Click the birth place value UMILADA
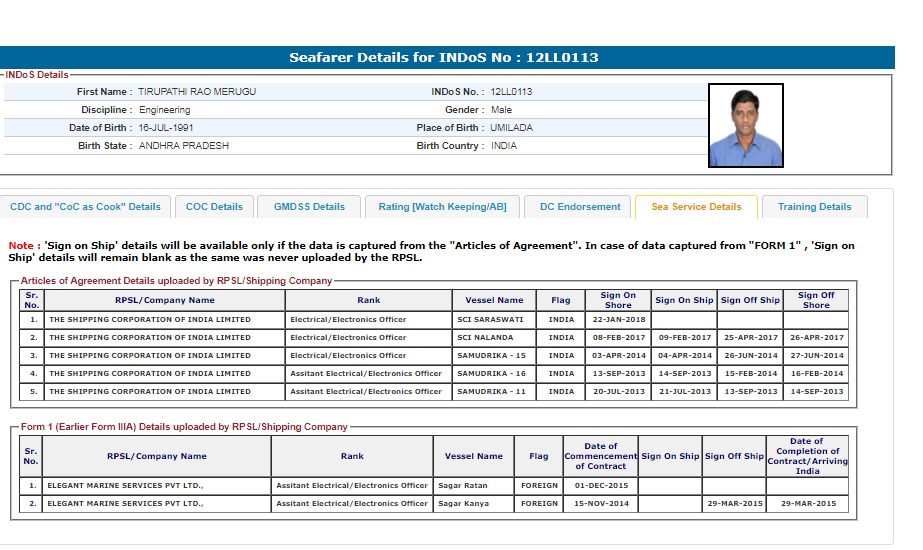This screenshot has width=923, height=550. [x=512, y=128]
